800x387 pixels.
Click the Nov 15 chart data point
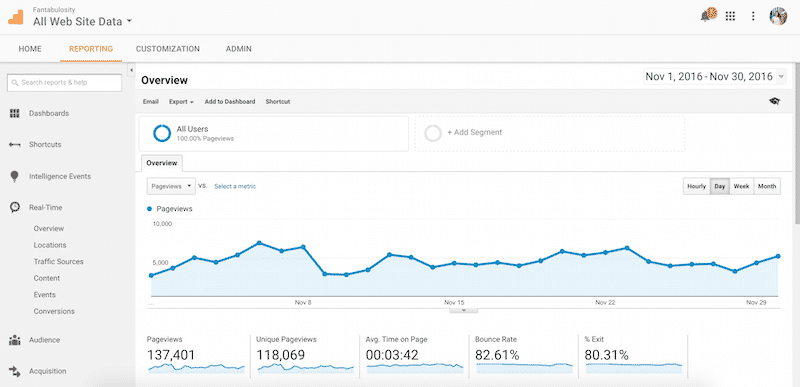click(x=454, y=263)
